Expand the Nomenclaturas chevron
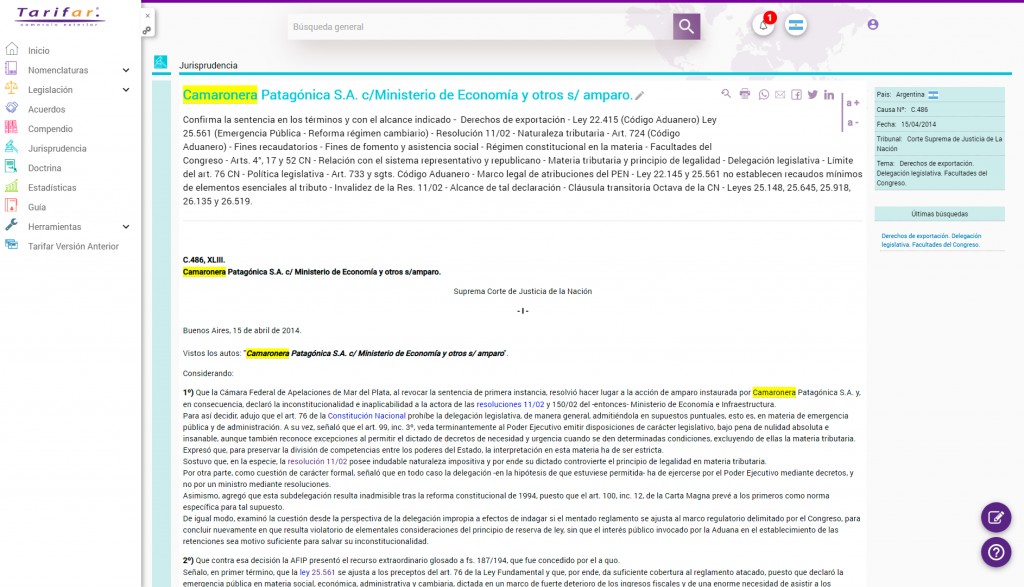Screen dimensions: 1024x587 pos(126,70)
